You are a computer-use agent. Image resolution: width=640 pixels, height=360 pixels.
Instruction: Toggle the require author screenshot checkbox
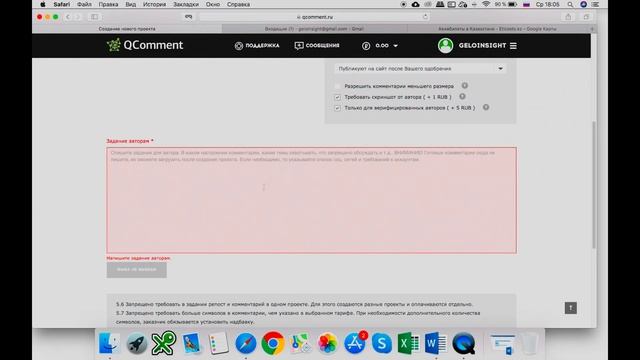[x=337, y=97]
